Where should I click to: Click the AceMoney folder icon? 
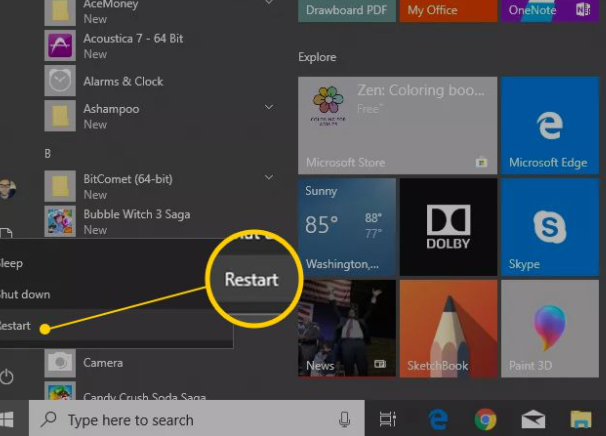pos(60,11)
